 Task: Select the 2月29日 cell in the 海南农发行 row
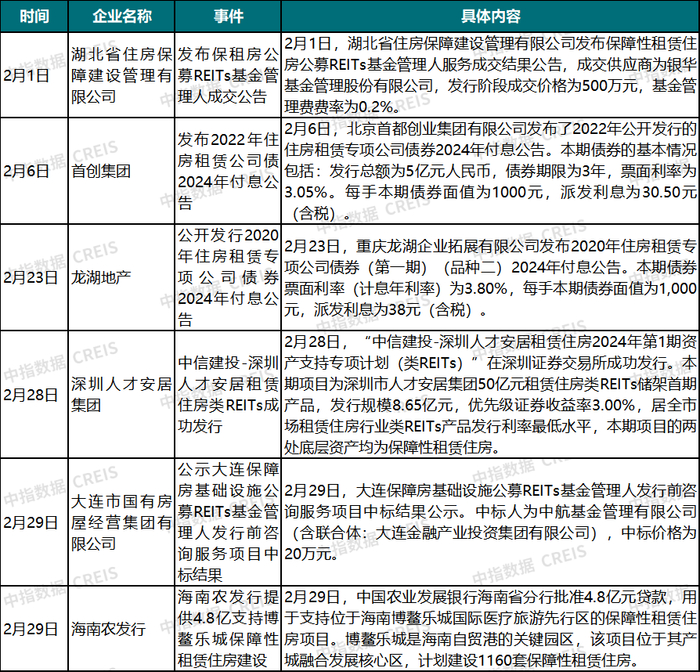click(34, 629)
